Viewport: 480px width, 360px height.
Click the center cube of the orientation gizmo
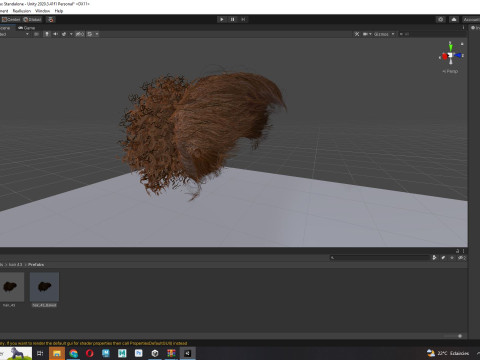click(x=450, y=55)
